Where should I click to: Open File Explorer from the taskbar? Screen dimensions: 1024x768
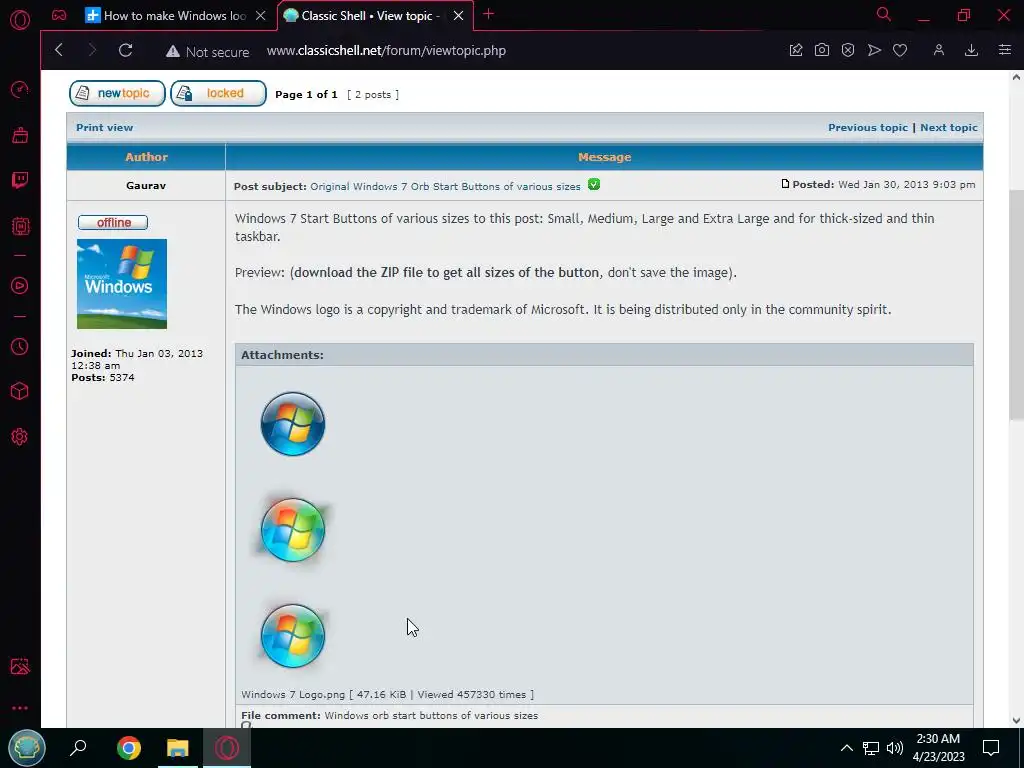click(178, 748)
